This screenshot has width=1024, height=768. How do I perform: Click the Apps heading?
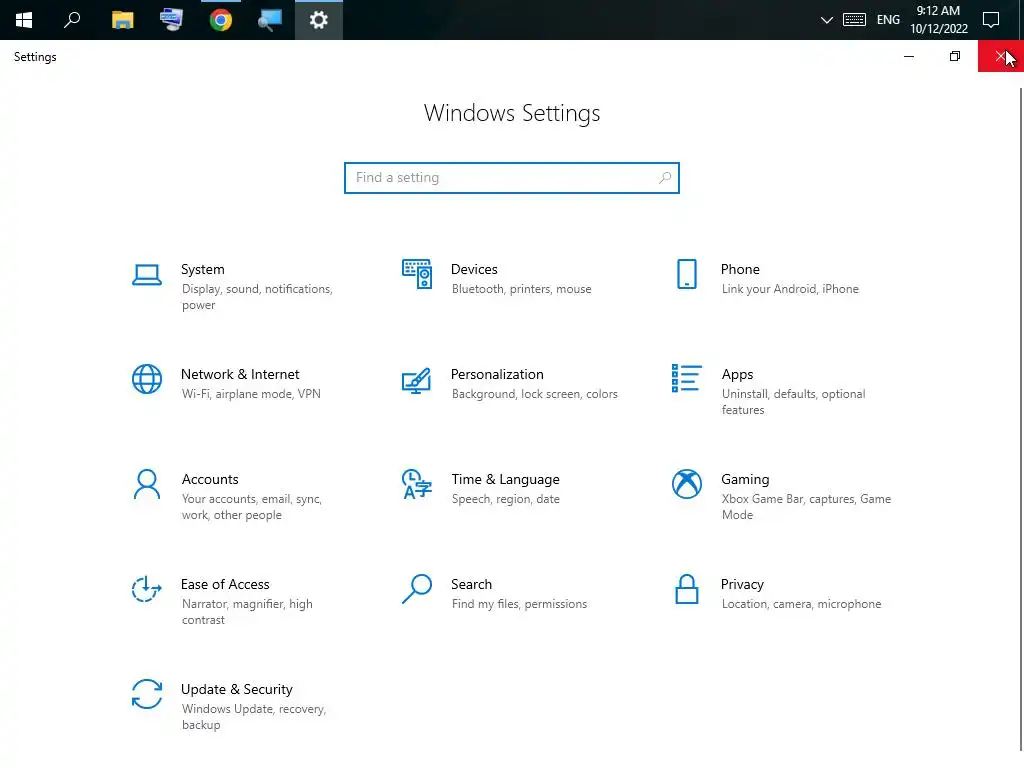tap(737, 375)
